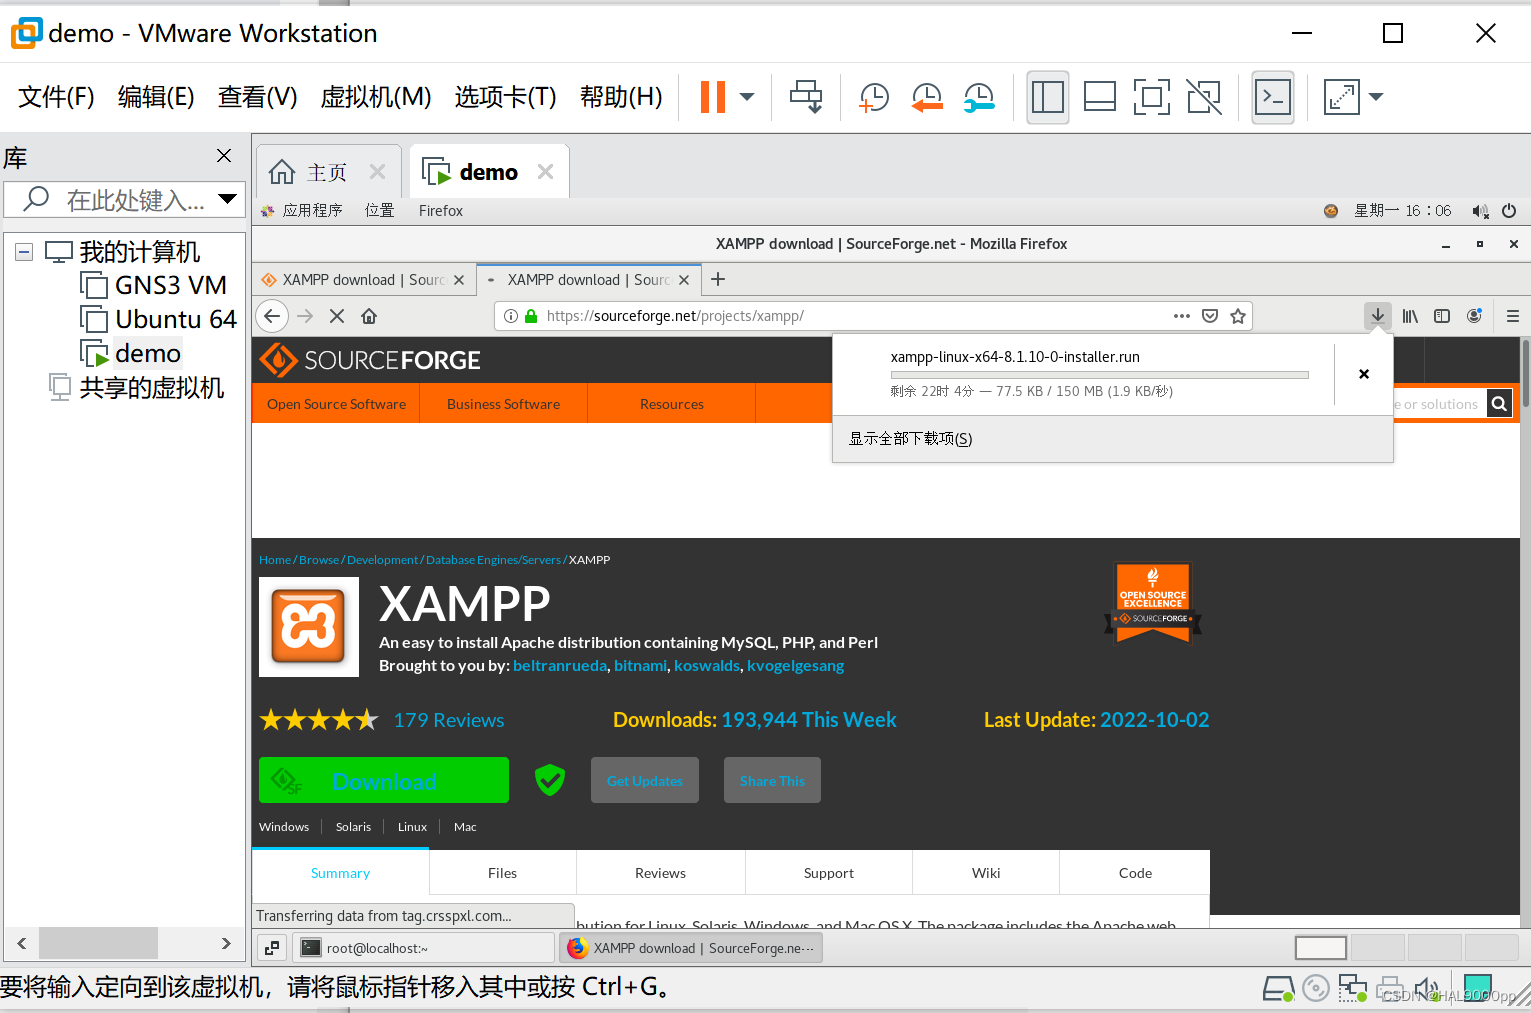Image resolution: width=1531 pixels, height=1013 pixels.
Task: Close the demo VM tab
Action: [545, 171]
